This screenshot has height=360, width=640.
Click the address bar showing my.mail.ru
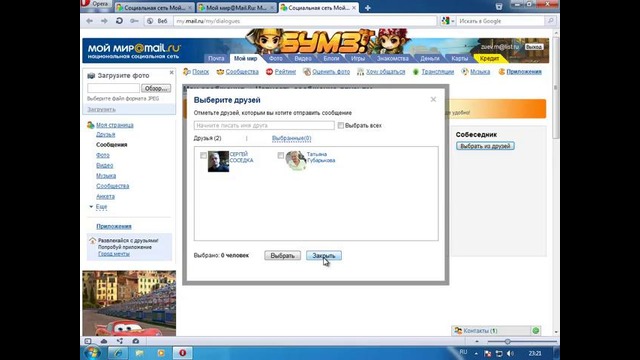click(x=305, y=21)
